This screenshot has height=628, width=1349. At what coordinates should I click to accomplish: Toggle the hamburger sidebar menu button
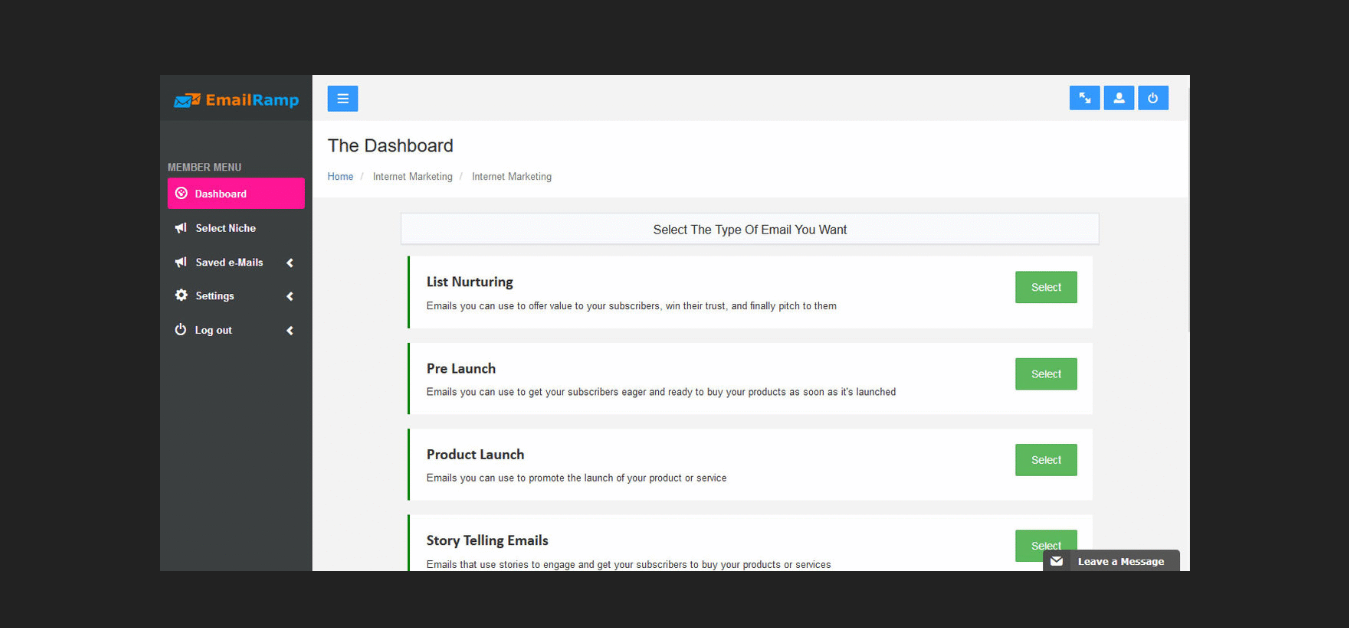[343, 98]
